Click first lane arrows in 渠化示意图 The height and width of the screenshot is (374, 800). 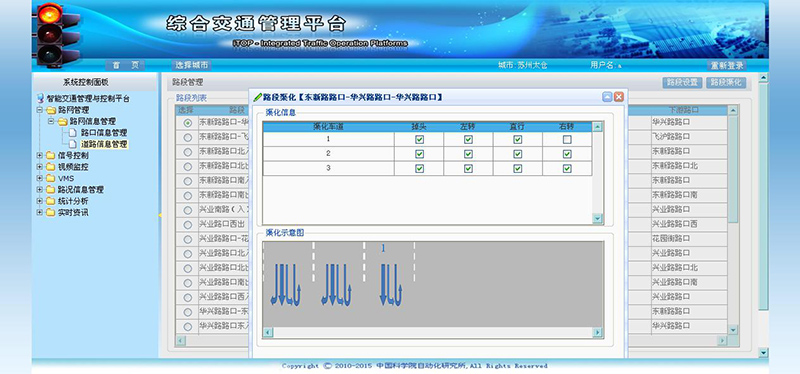(286, 285)
